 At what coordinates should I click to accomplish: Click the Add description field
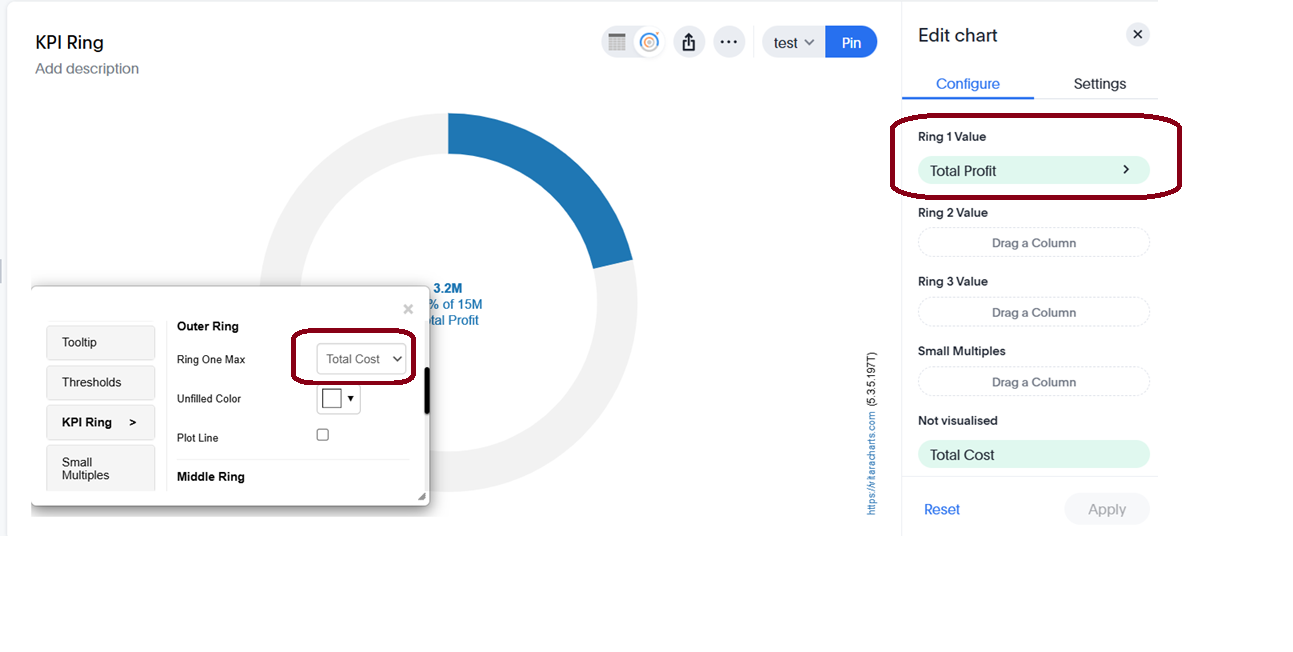click(x=87, y=68)
